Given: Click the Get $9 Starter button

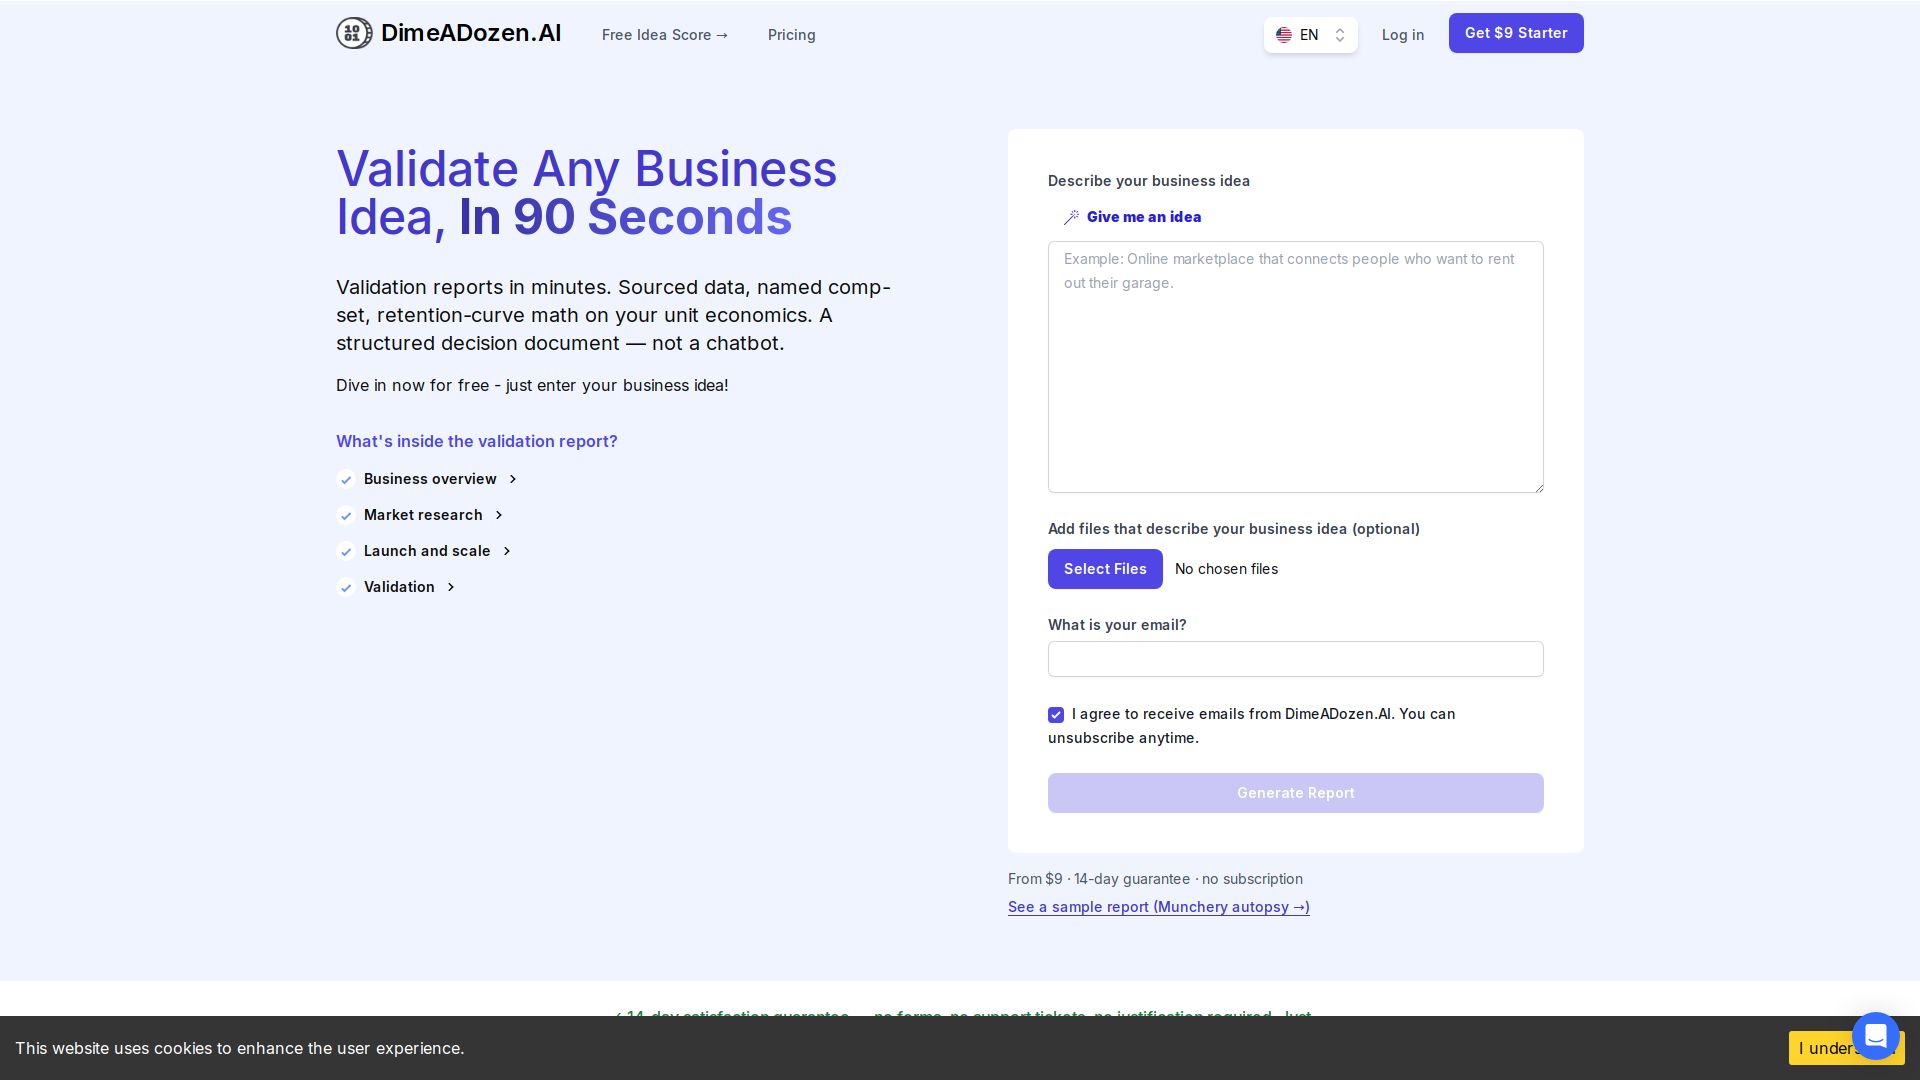Looking at the screenshot, I should coord(1516,33).
